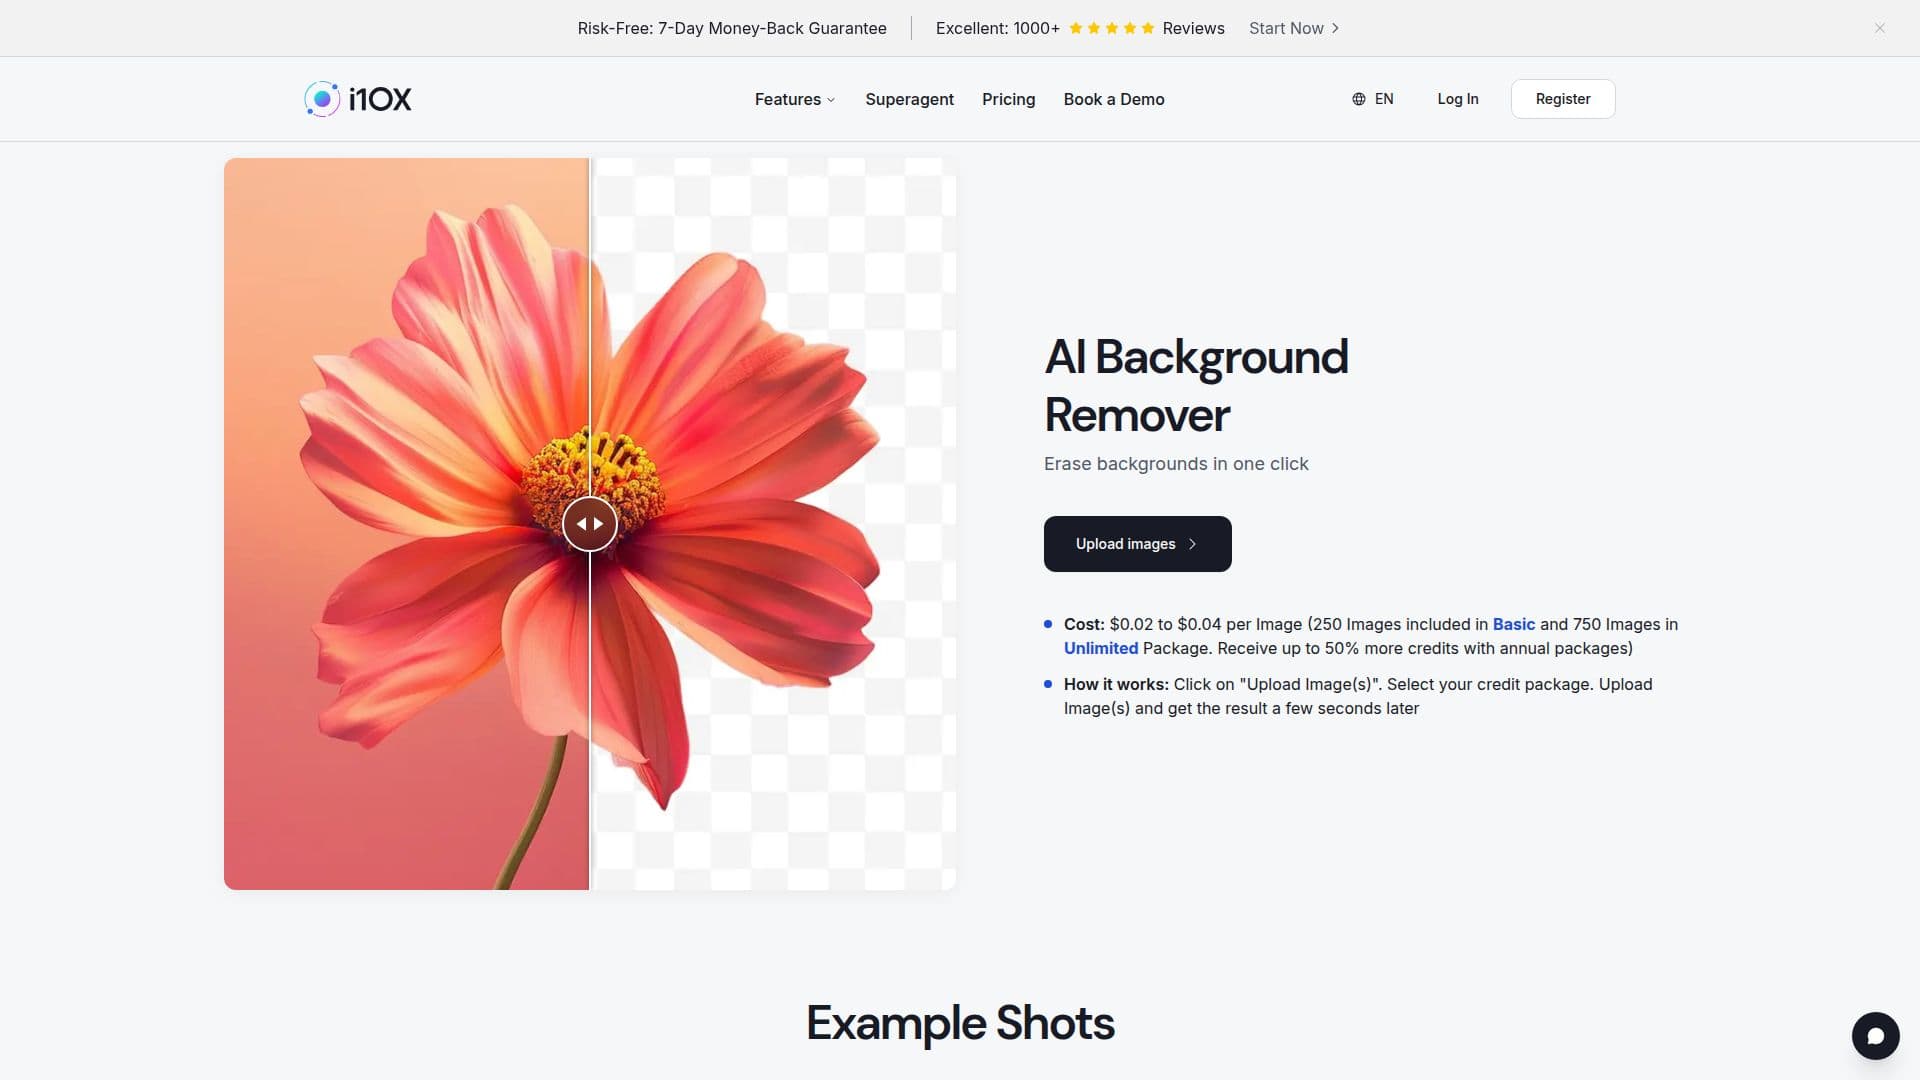Click Log In
The height and width of the screenshot is (1080, 1920).
coord(1457,99)
